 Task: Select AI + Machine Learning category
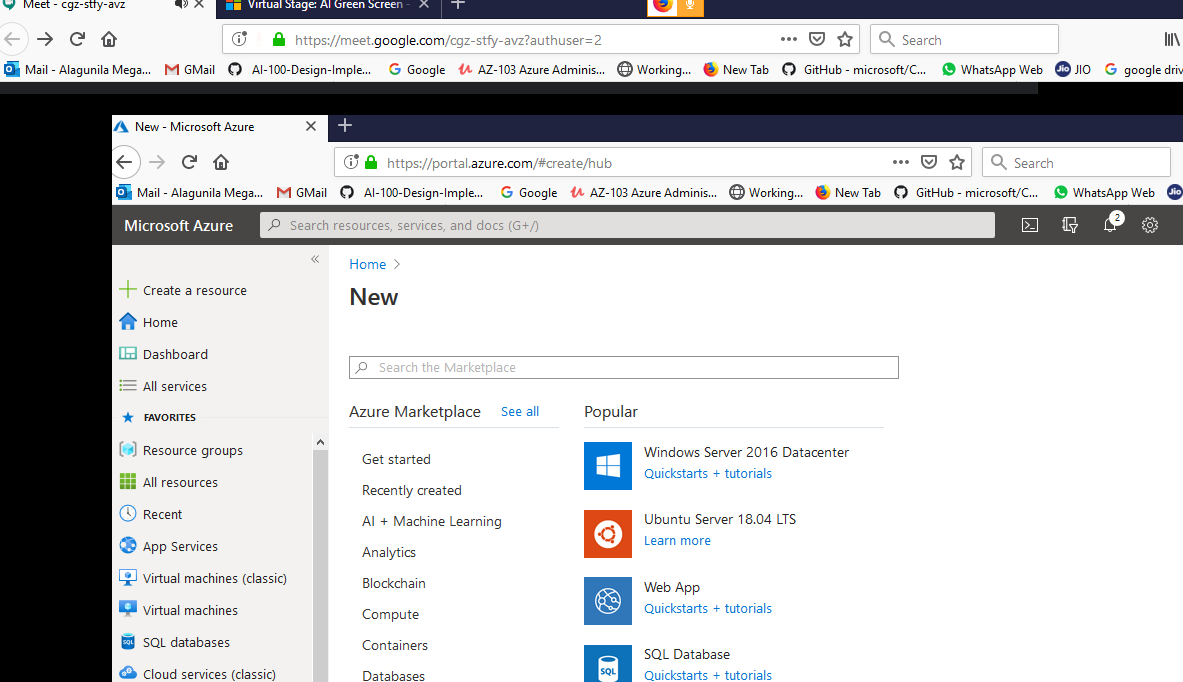(432, 521)
